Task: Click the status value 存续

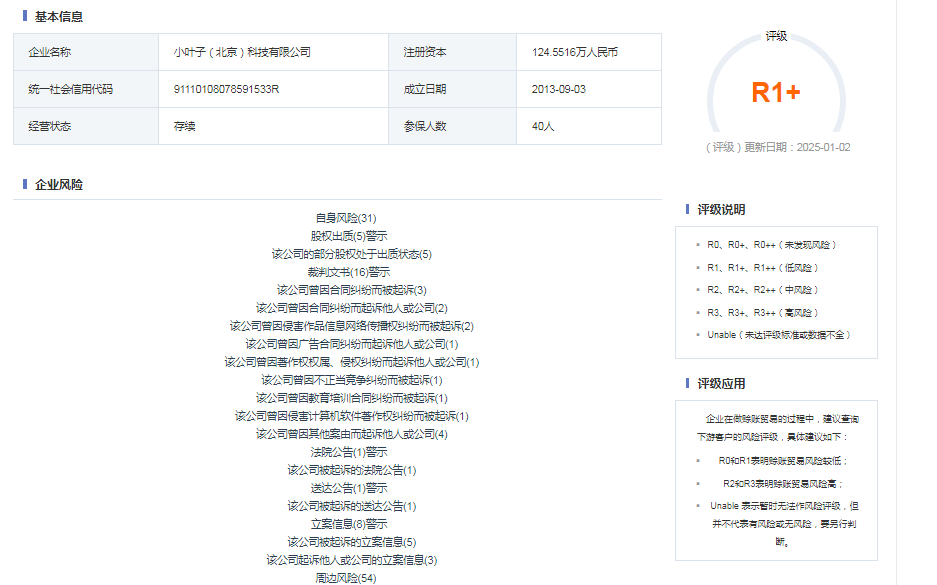Action: [185, 126]
